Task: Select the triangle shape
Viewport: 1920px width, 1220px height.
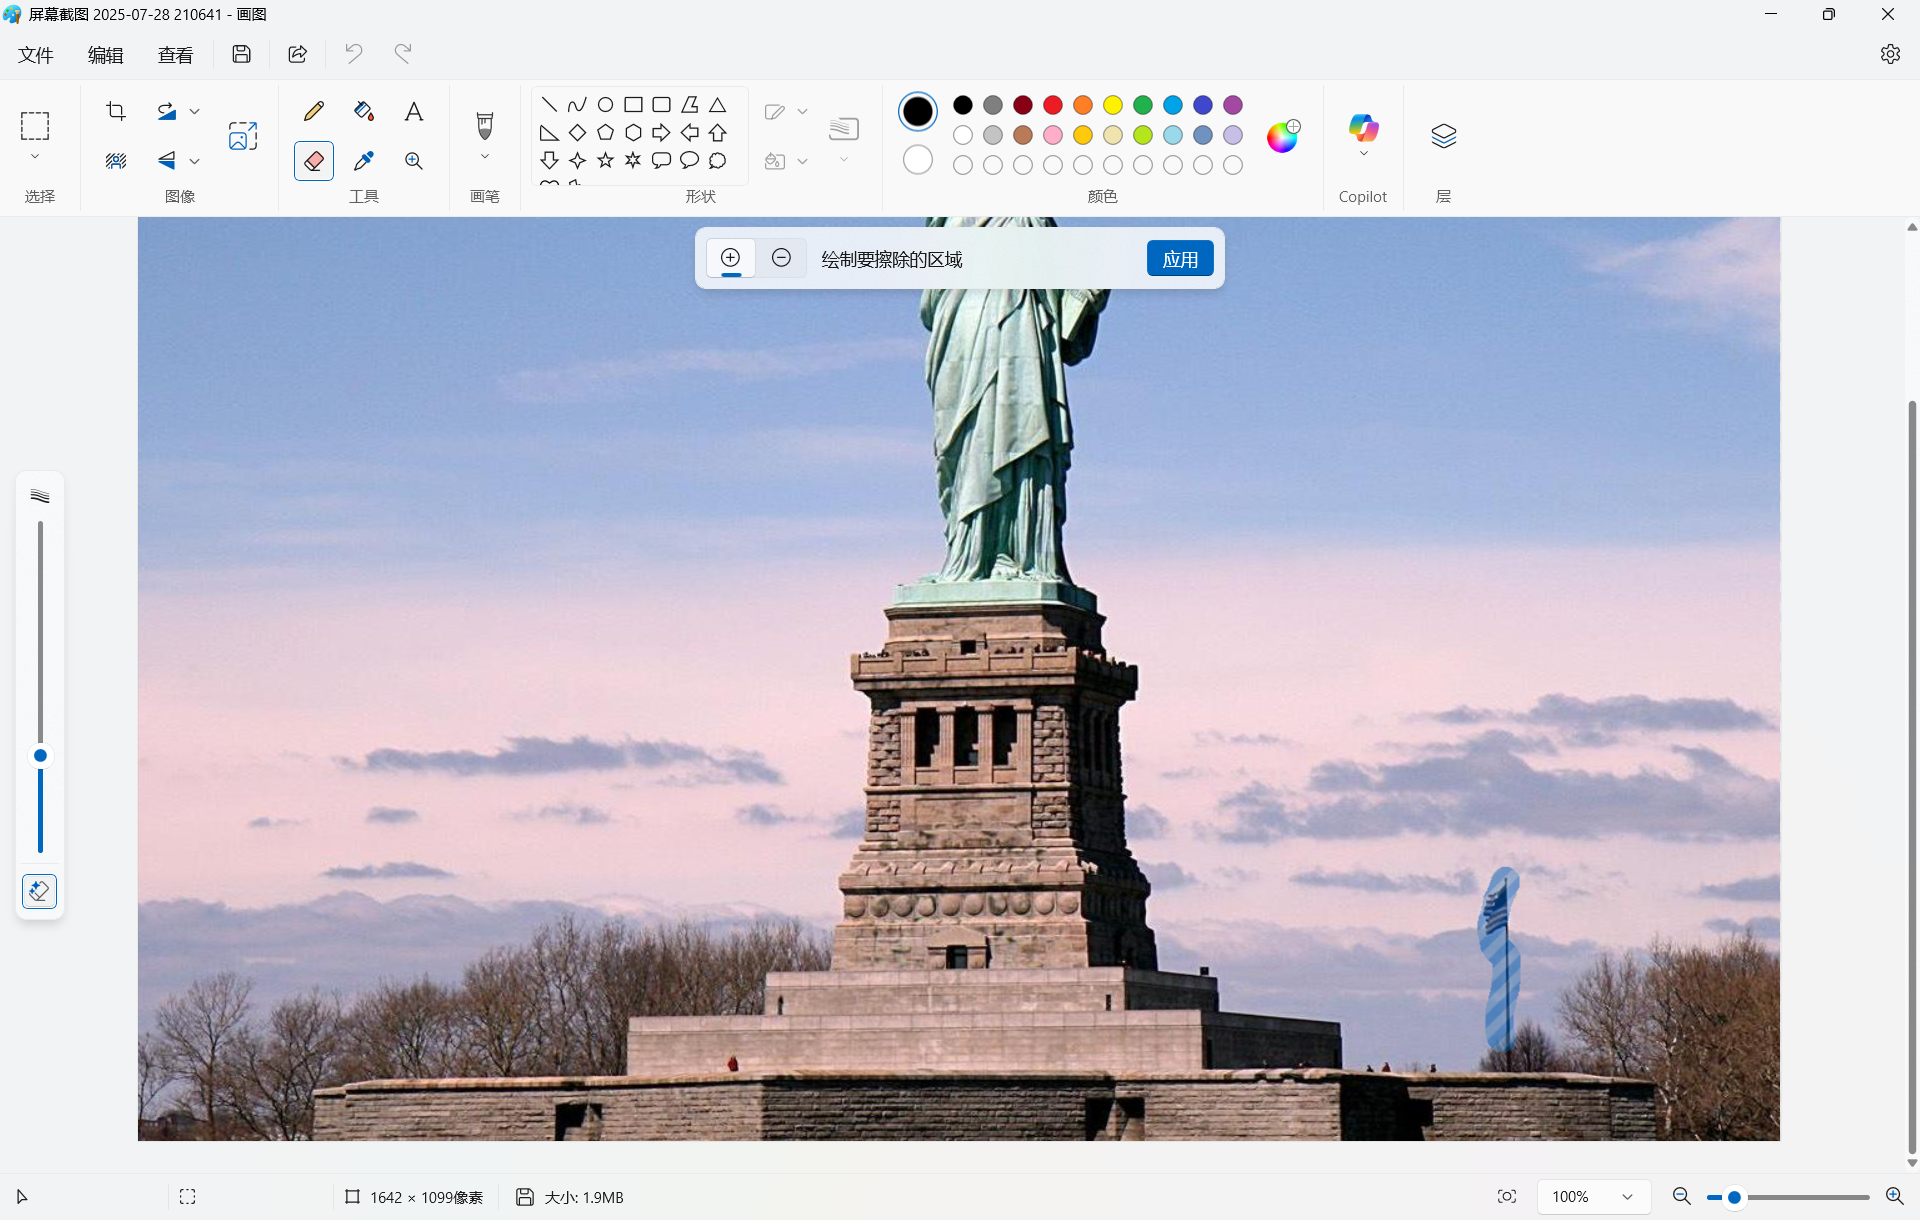Action: click(x=717, y=105)
